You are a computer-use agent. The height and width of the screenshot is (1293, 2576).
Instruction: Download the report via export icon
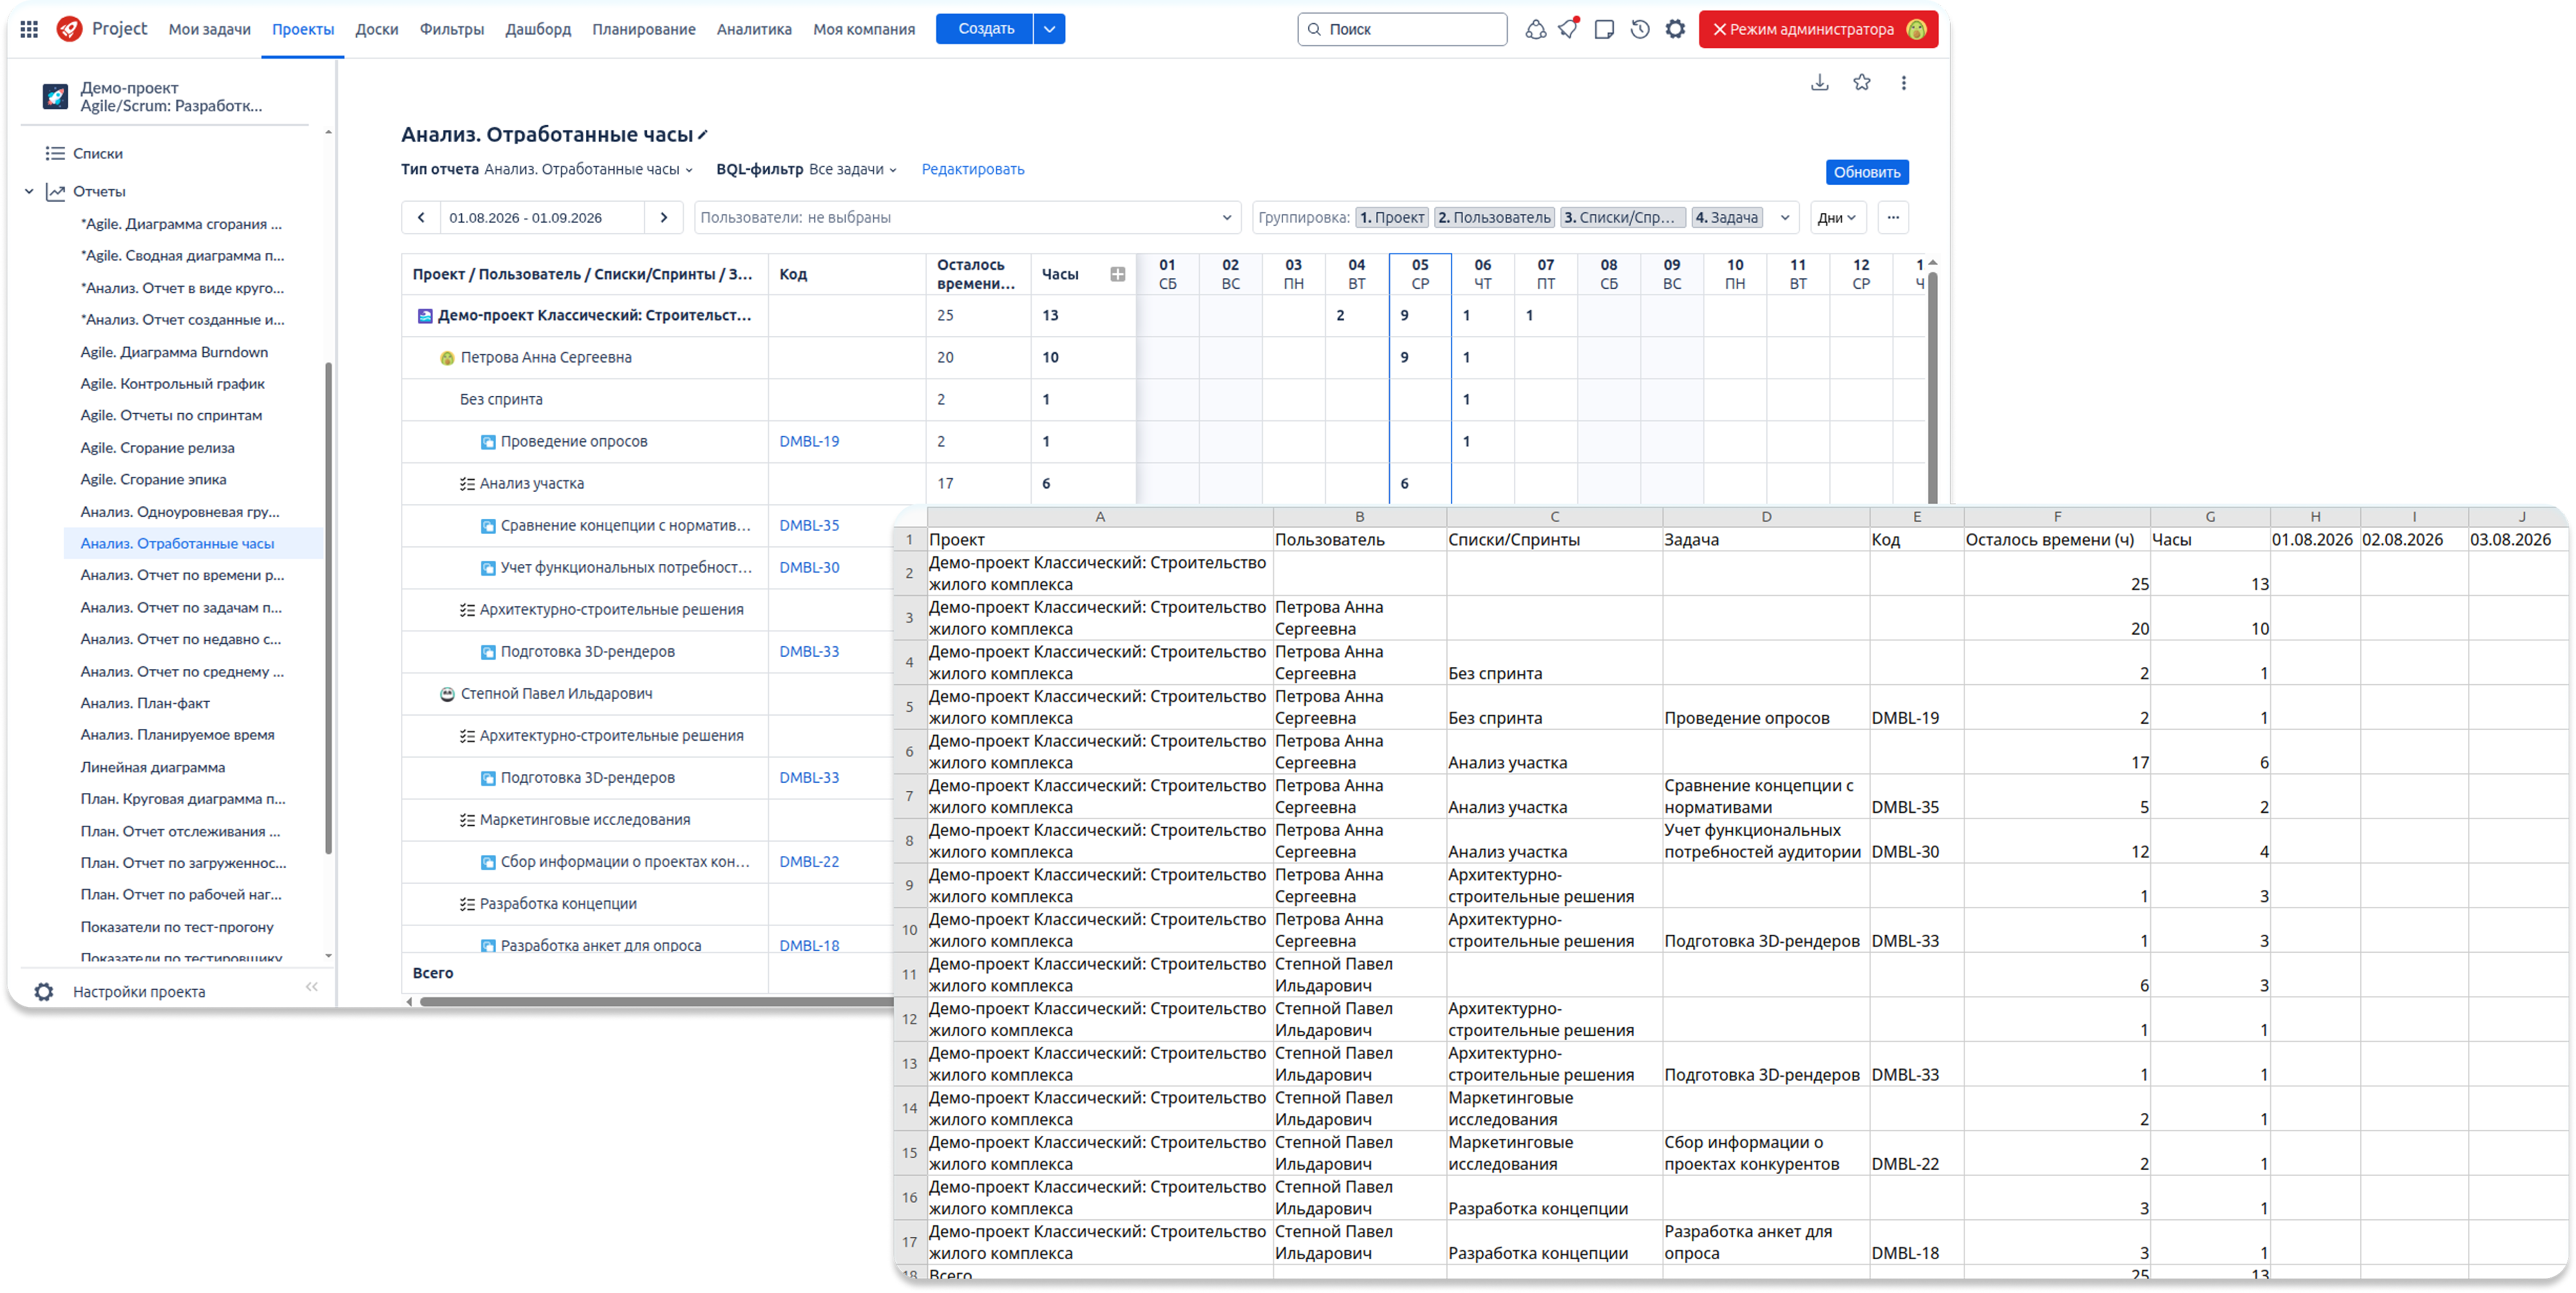point(1820,83)
